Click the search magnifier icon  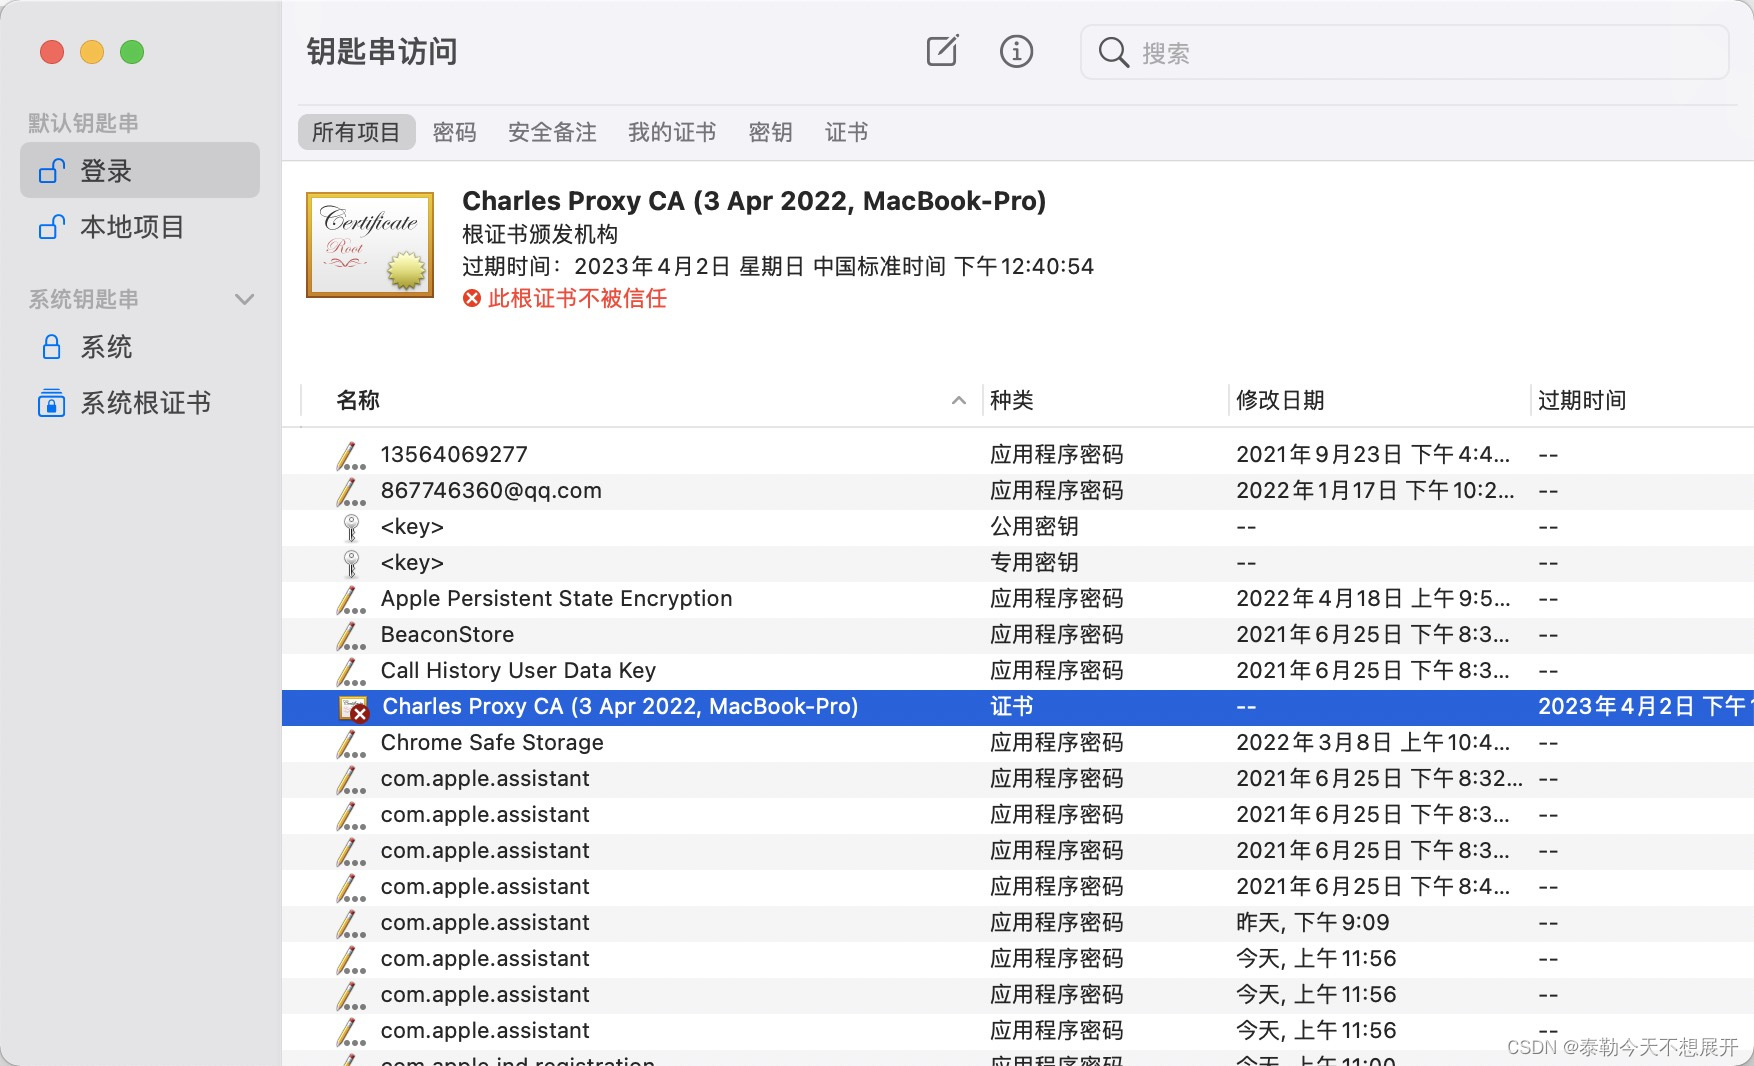point(1113,52)
